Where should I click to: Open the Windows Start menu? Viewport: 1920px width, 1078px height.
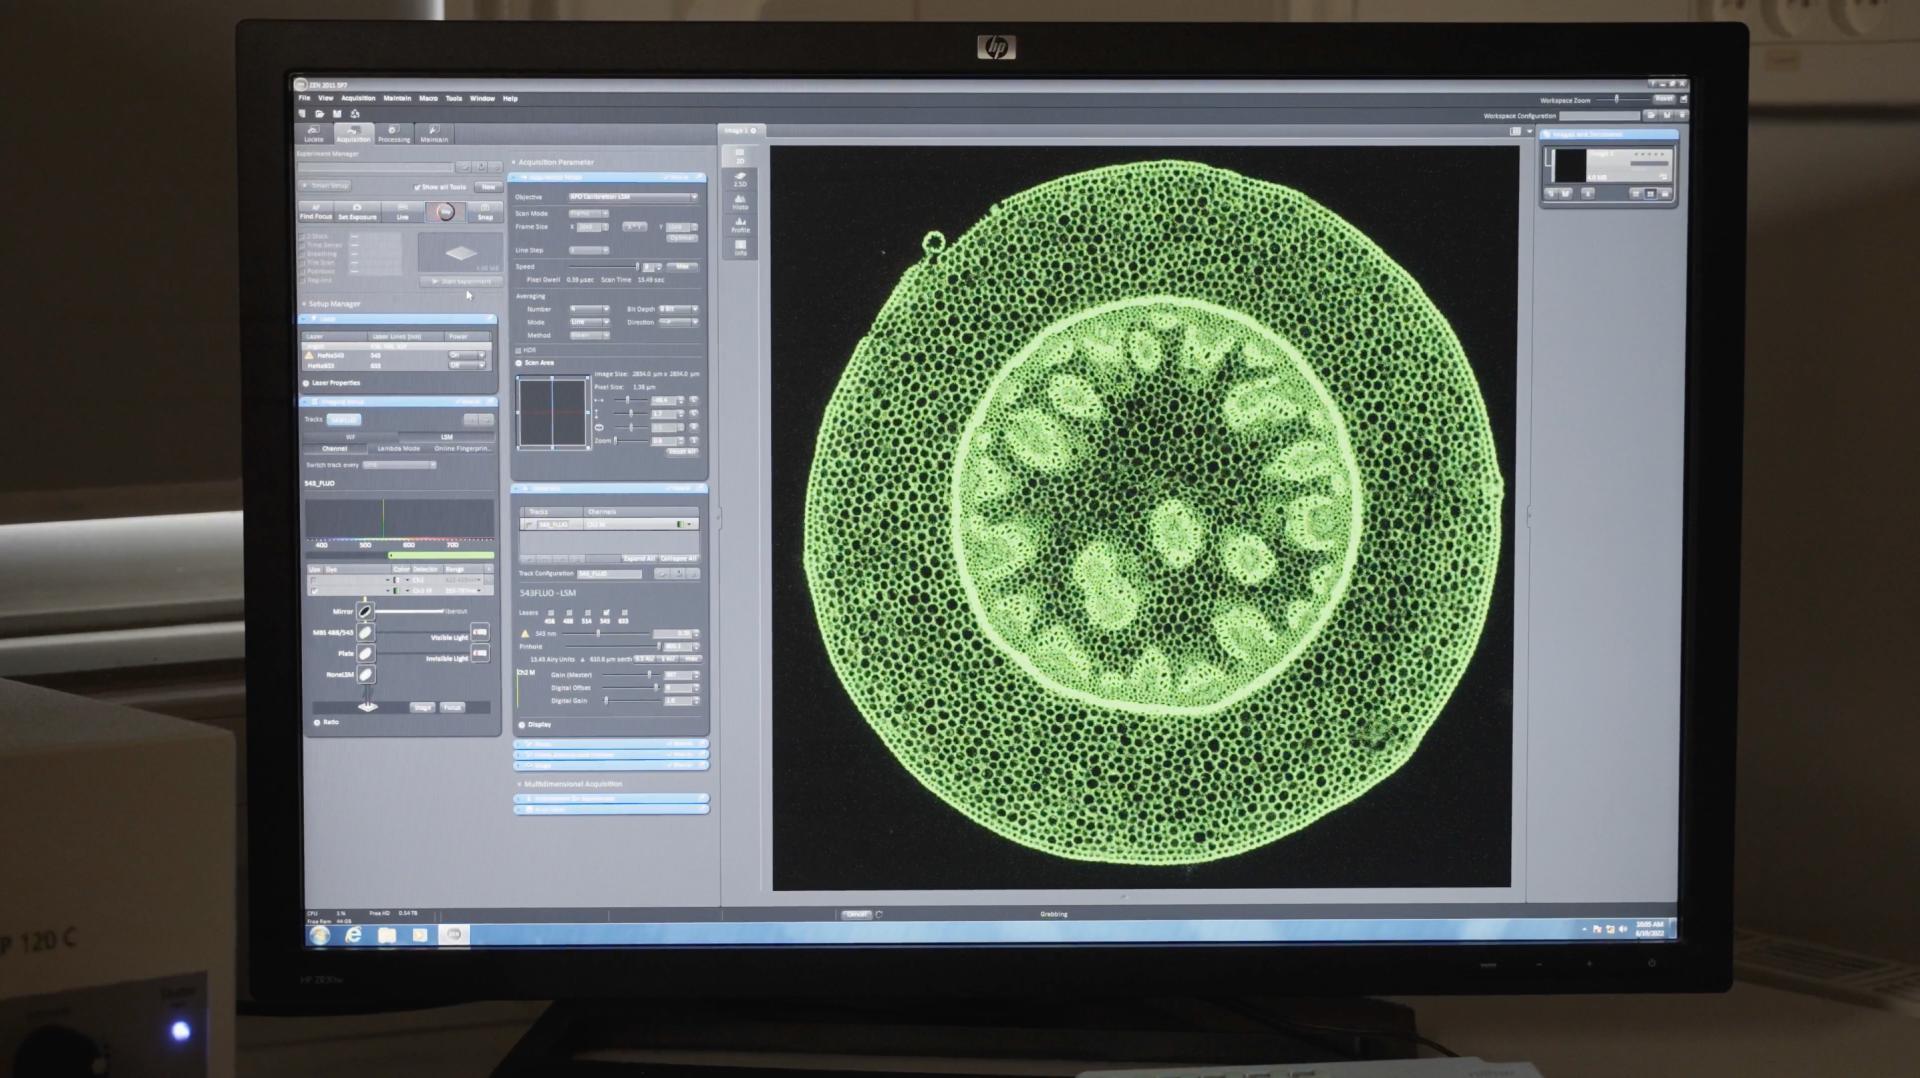point(320,935)
